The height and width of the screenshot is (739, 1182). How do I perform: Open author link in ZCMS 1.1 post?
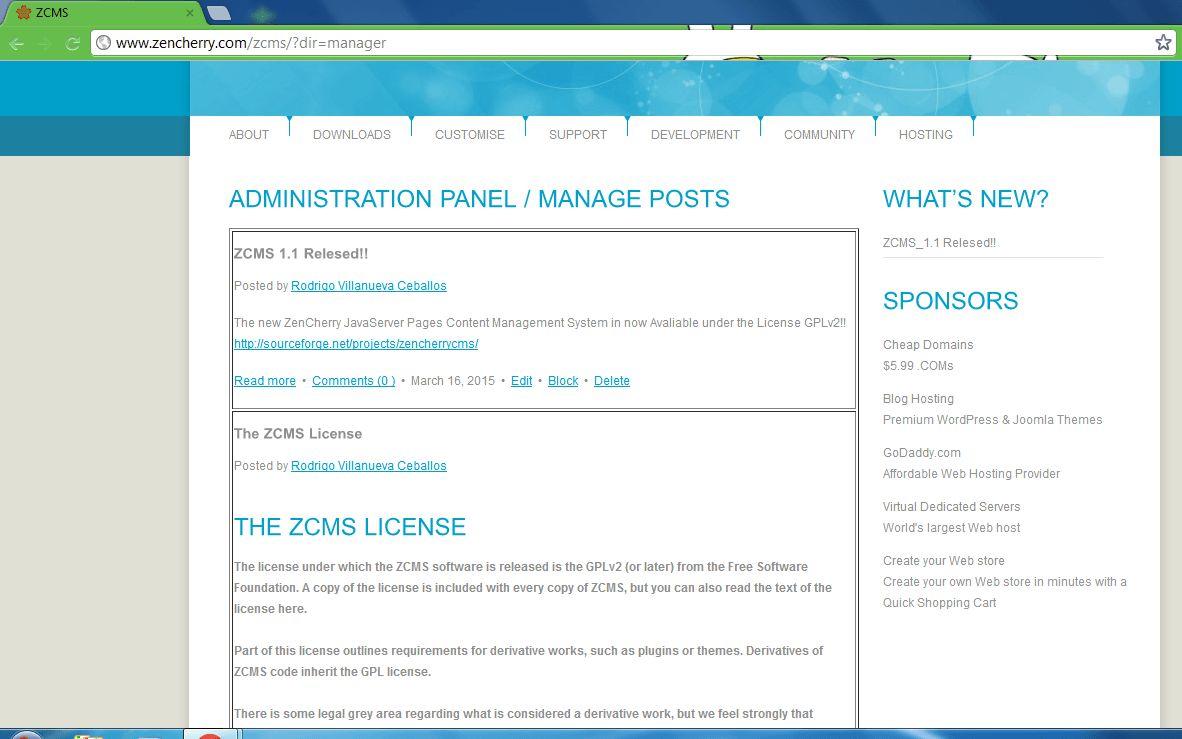tap(369, 286)
